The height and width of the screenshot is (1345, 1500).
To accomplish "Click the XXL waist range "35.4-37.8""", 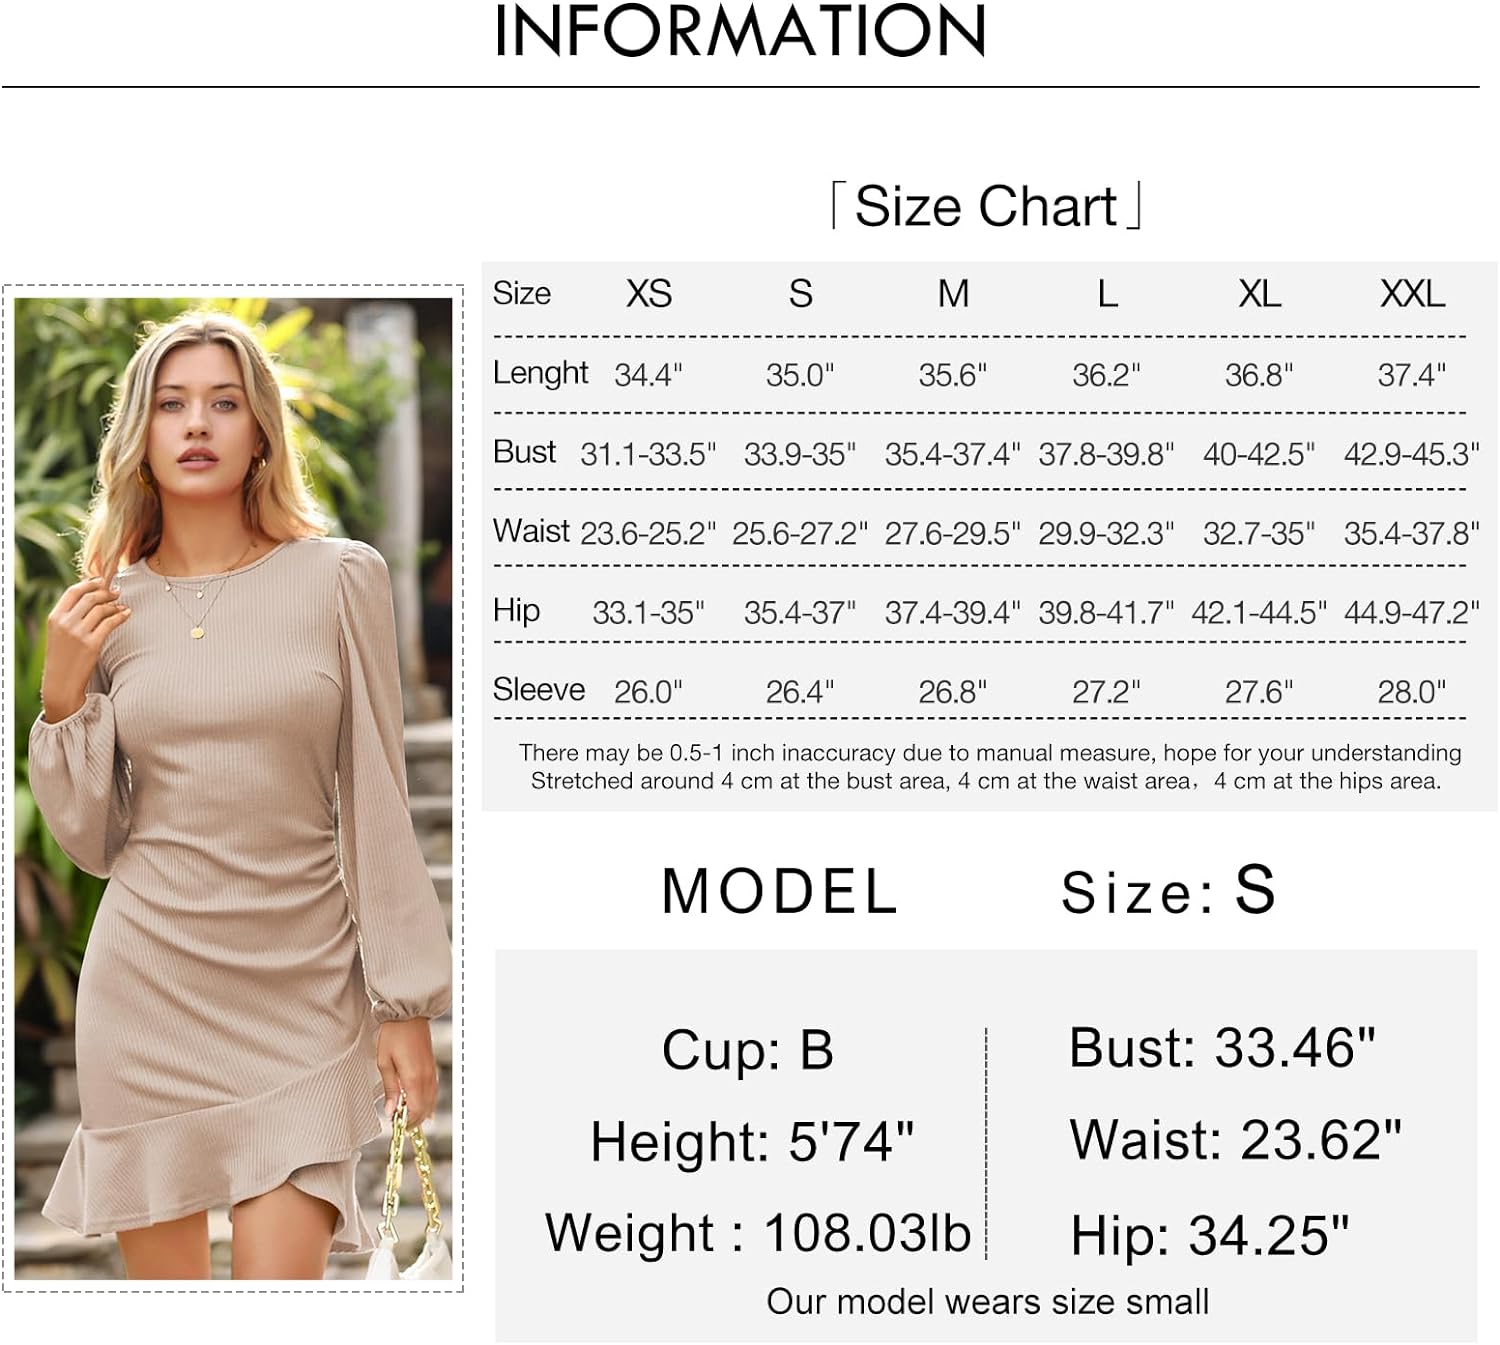I will click(x=1412, y=533).
